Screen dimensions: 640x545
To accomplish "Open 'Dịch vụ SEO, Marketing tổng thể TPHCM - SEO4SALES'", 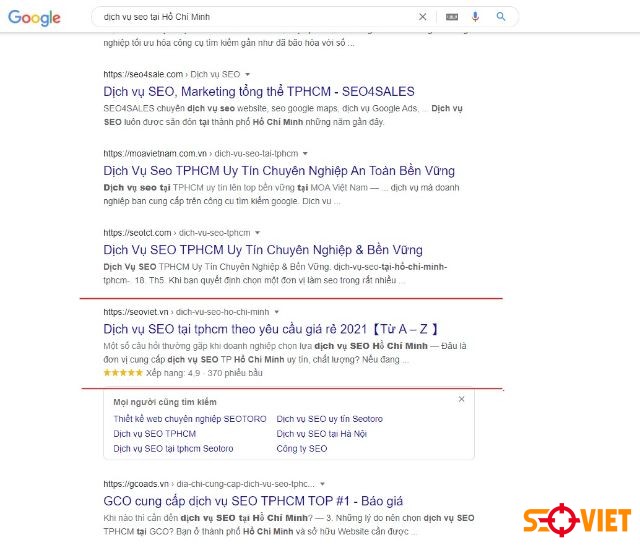I will 259,91.
